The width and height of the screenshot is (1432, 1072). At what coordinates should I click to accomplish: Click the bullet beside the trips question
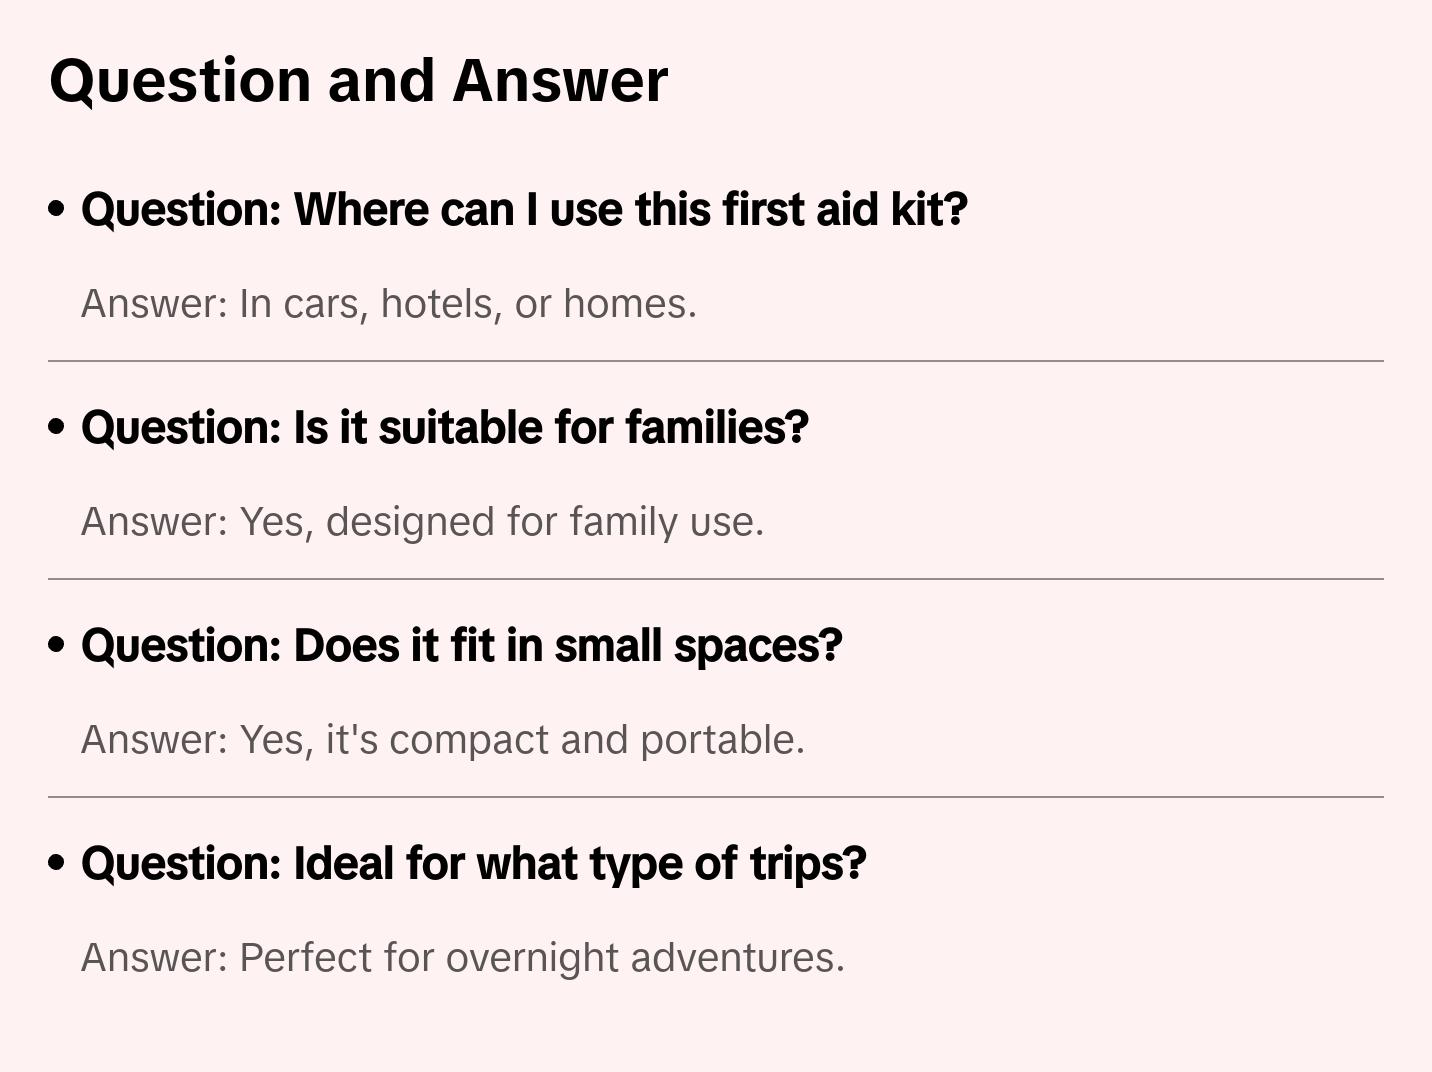(57, 864)
